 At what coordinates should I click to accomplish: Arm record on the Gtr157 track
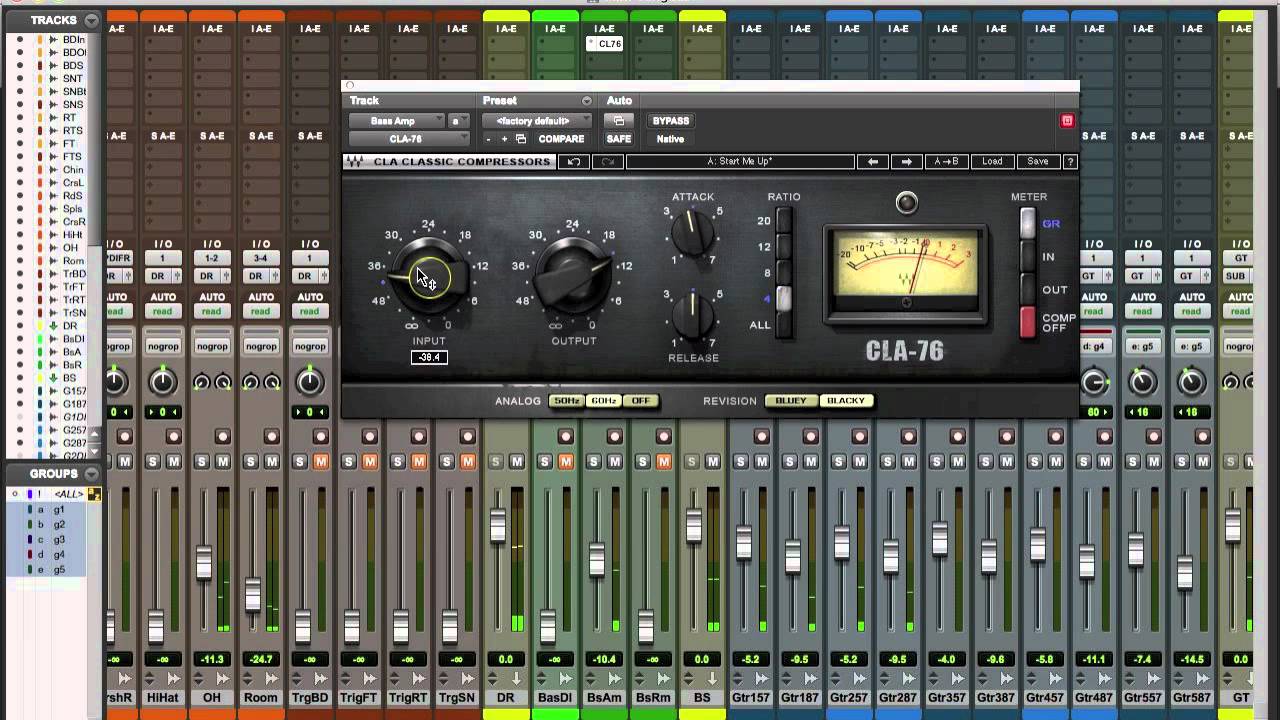coord(761,436)
